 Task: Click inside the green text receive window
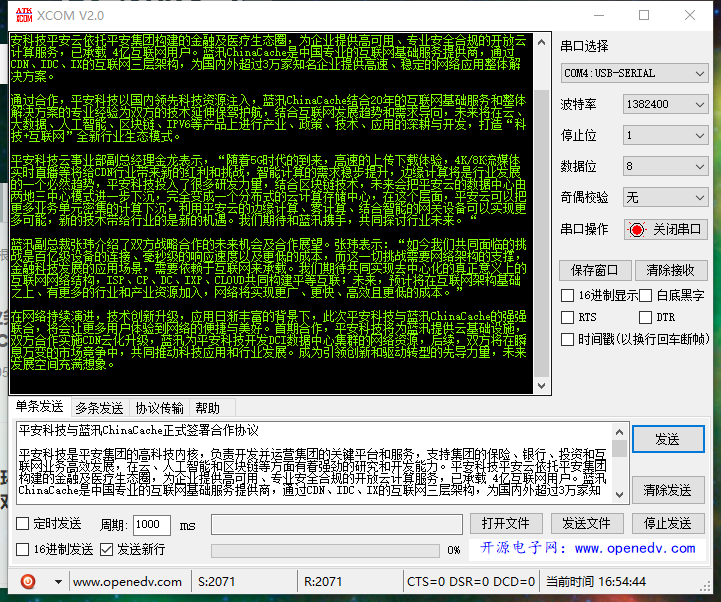[271, 213]
